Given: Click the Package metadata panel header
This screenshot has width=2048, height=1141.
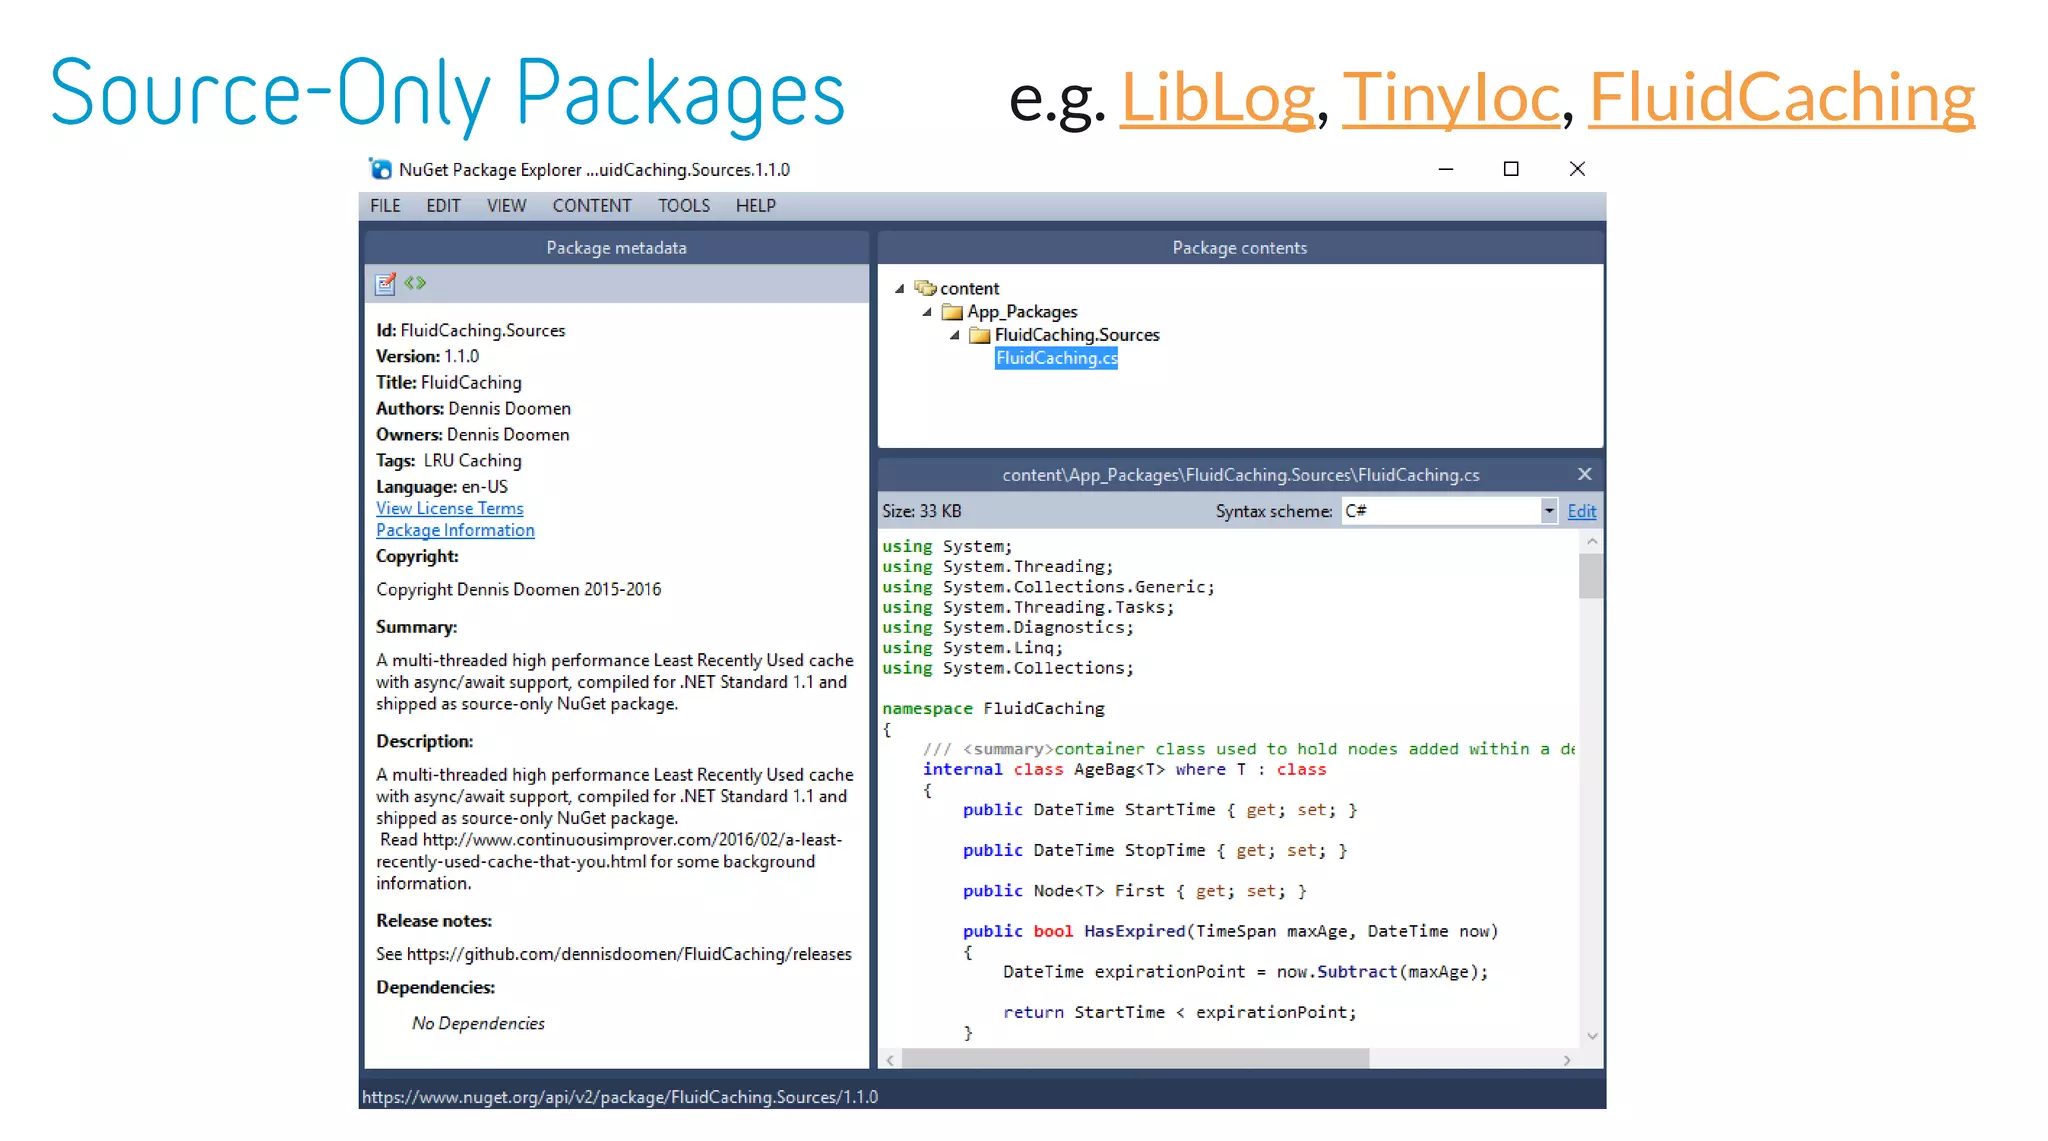Looking at the screenshot, I should point(617,248).
